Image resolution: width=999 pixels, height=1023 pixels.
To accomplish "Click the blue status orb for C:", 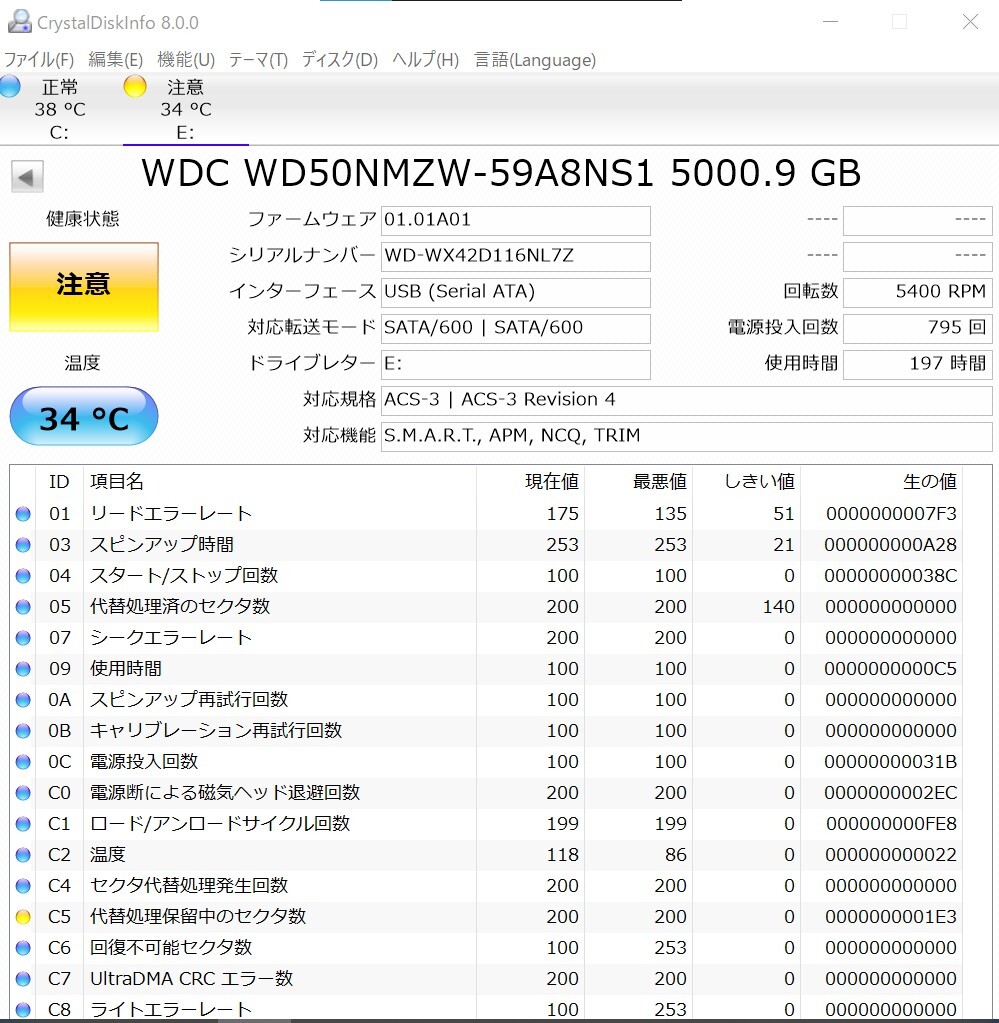I will [10, 86].
